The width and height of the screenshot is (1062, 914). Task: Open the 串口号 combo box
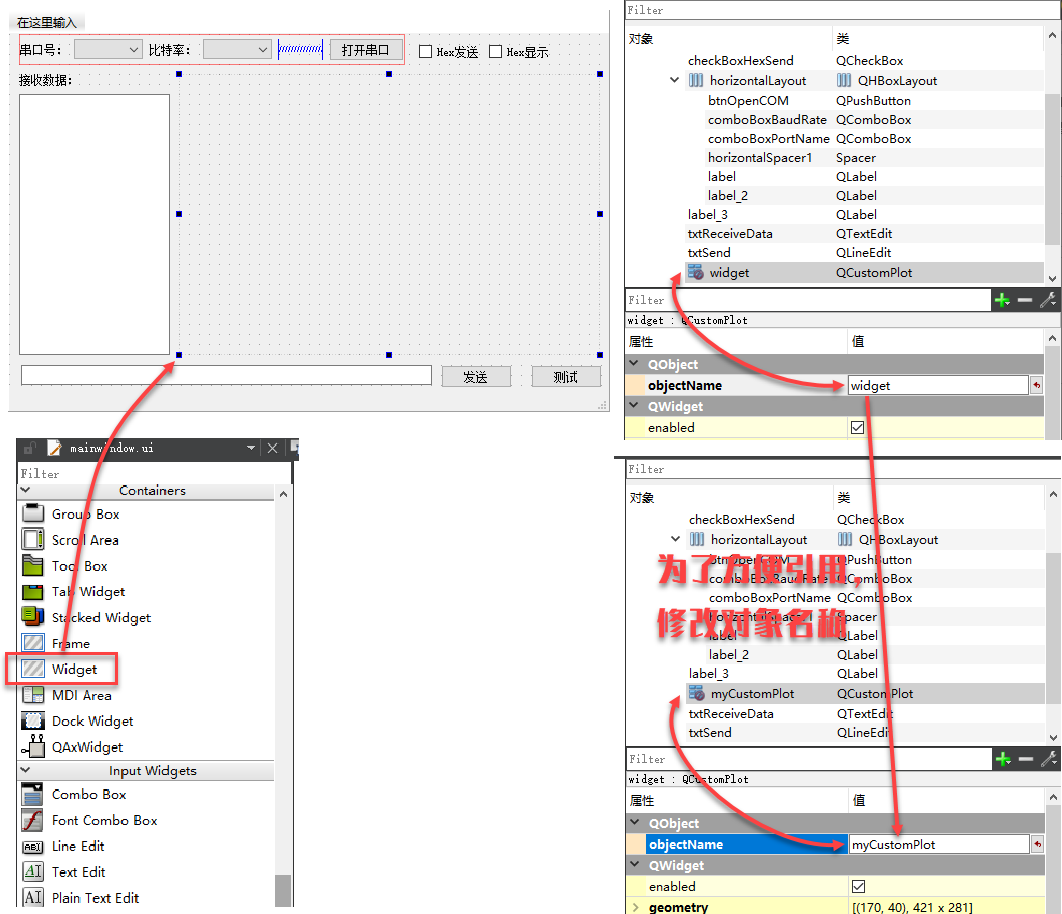click(x=109, y=49)
